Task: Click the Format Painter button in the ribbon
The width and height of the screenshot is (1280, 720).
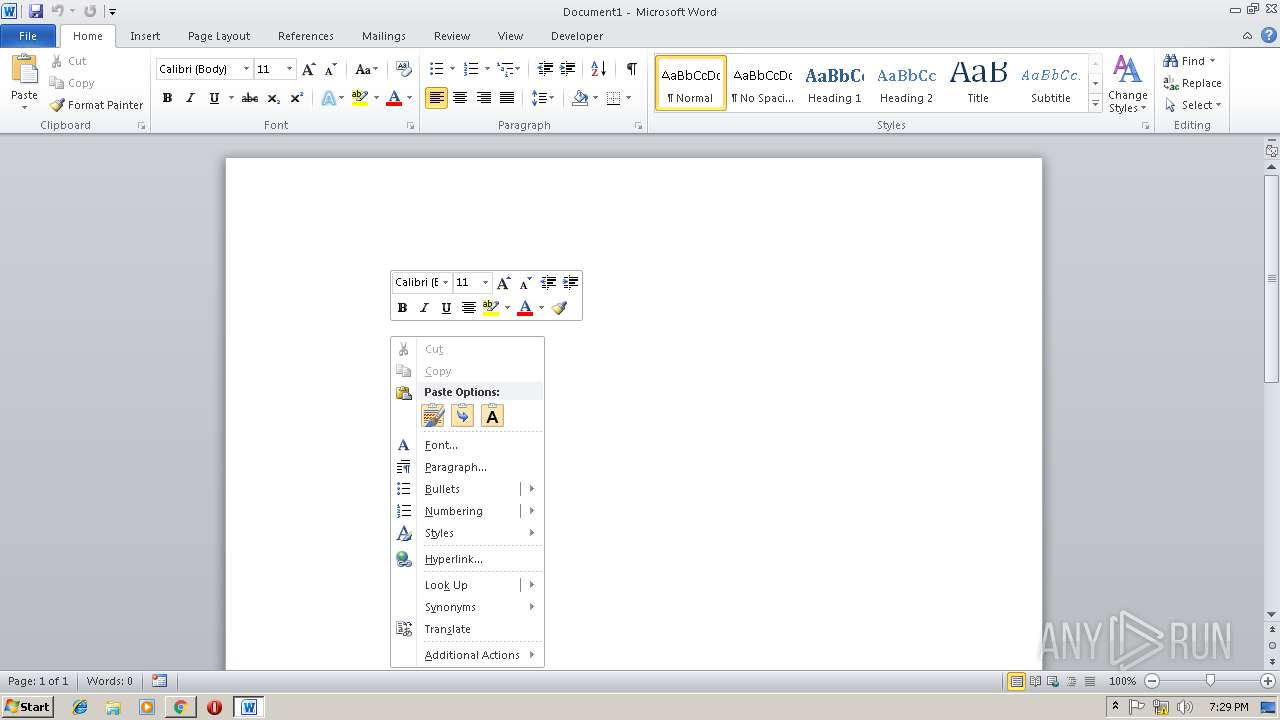Action: click(x=97, y=105)
